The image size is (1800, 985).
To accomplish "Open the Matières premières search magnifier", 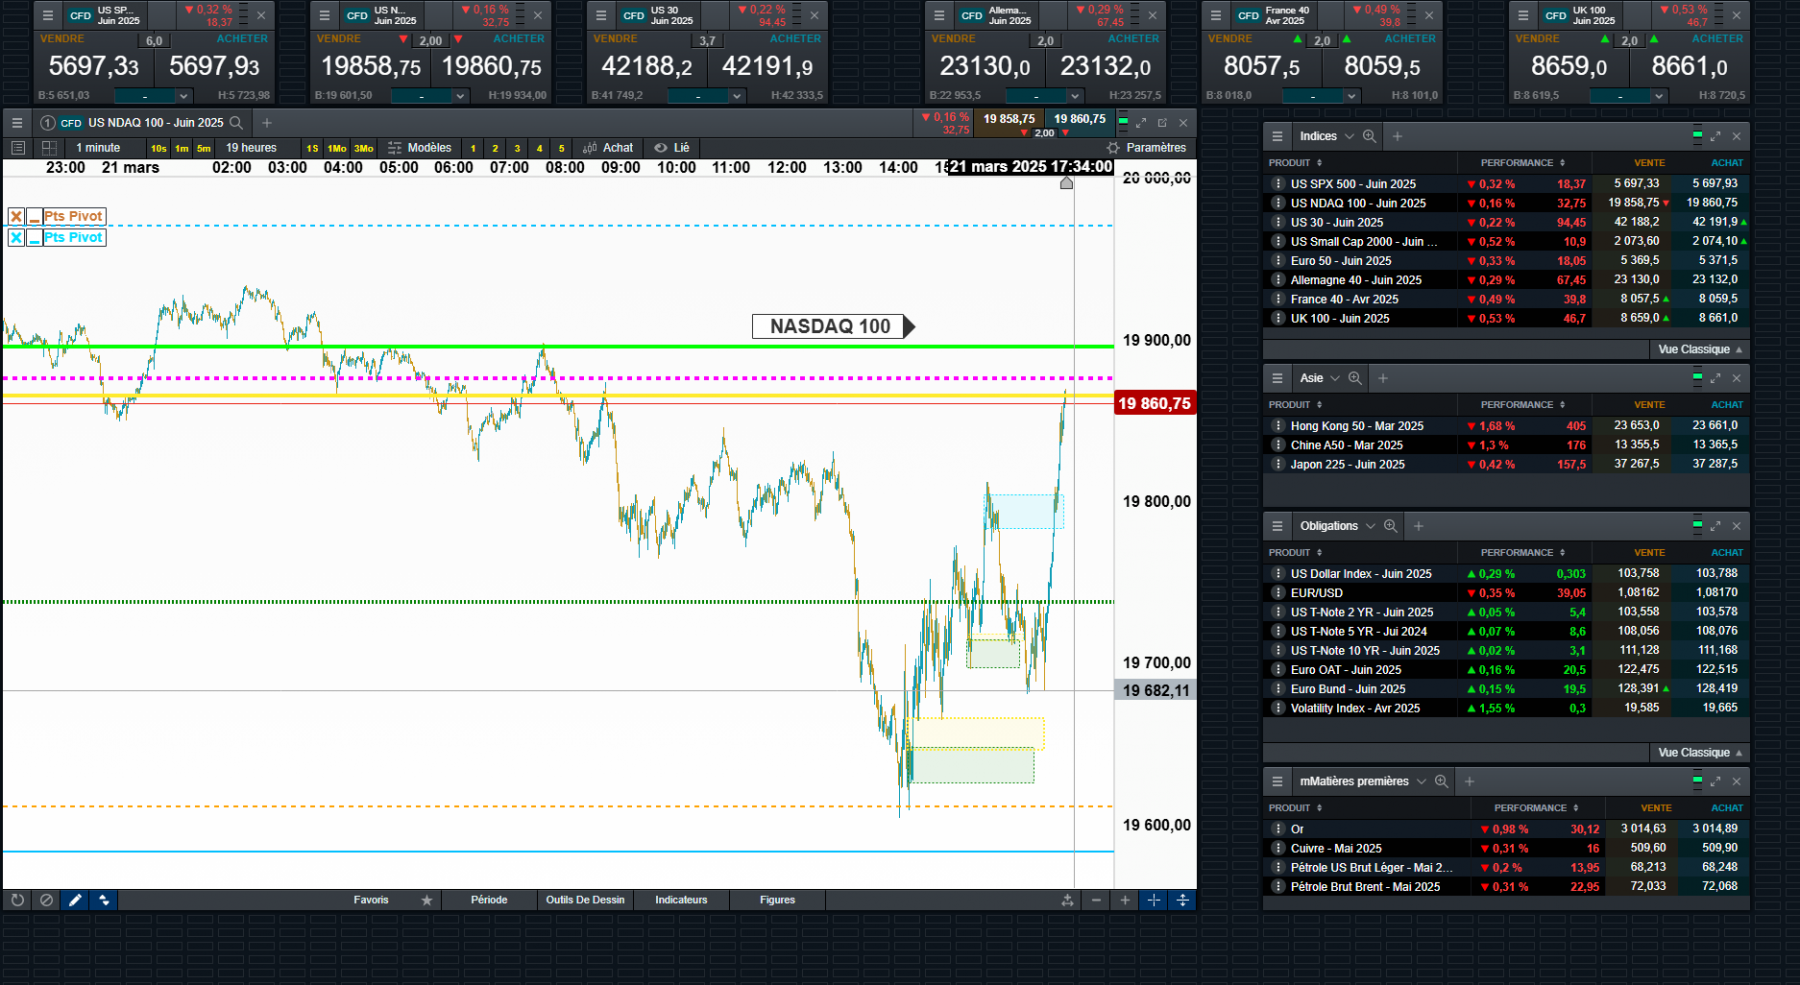I will click(x=1441, y=781).
